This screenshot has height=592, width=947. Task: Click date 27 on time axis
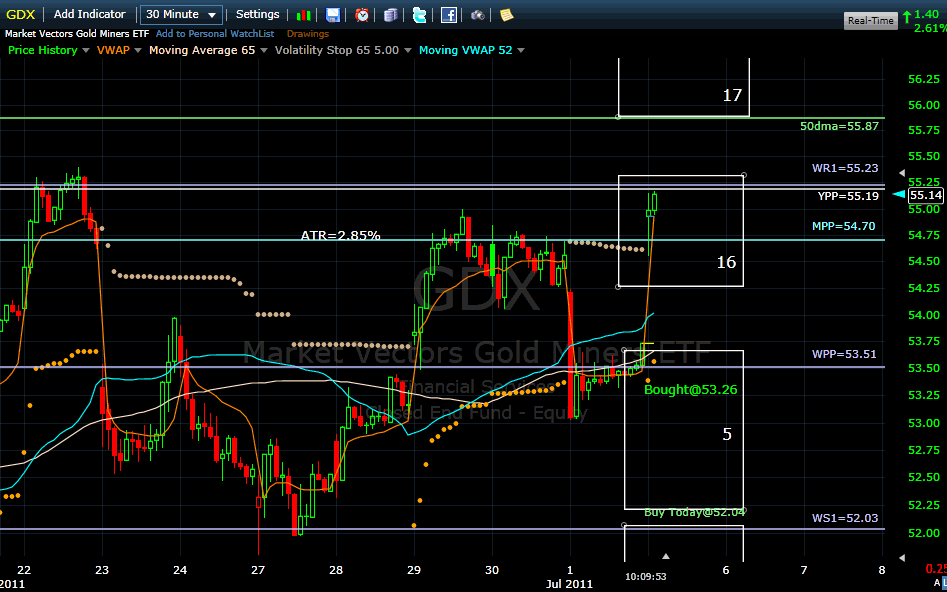(258, 571)
